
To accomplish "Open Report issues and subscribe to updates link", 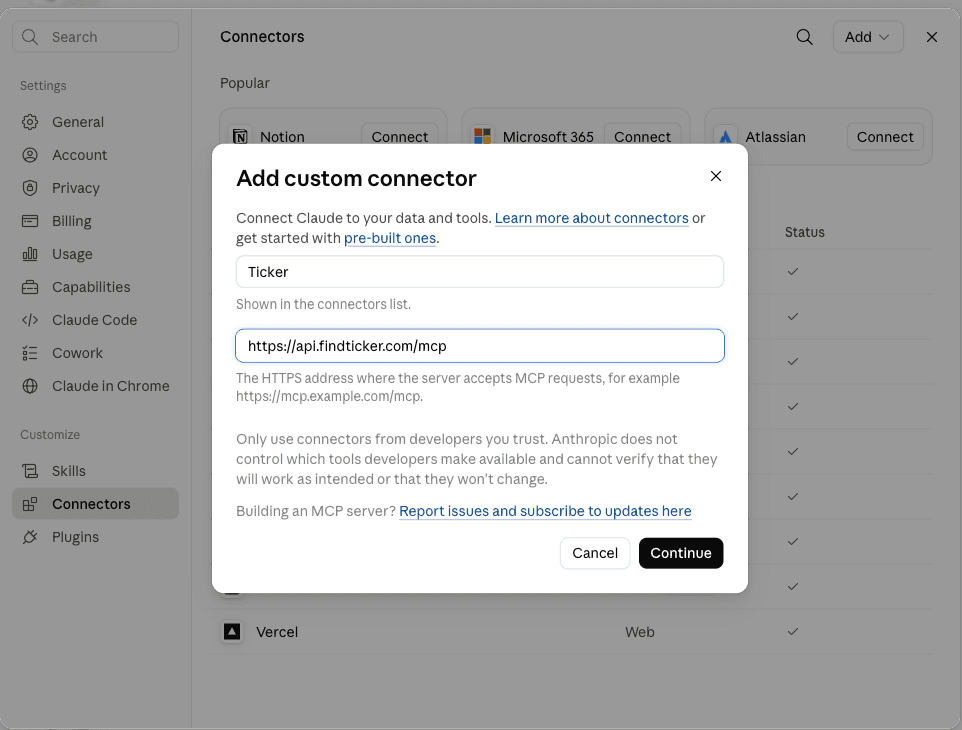I will (x=545, y=511).
